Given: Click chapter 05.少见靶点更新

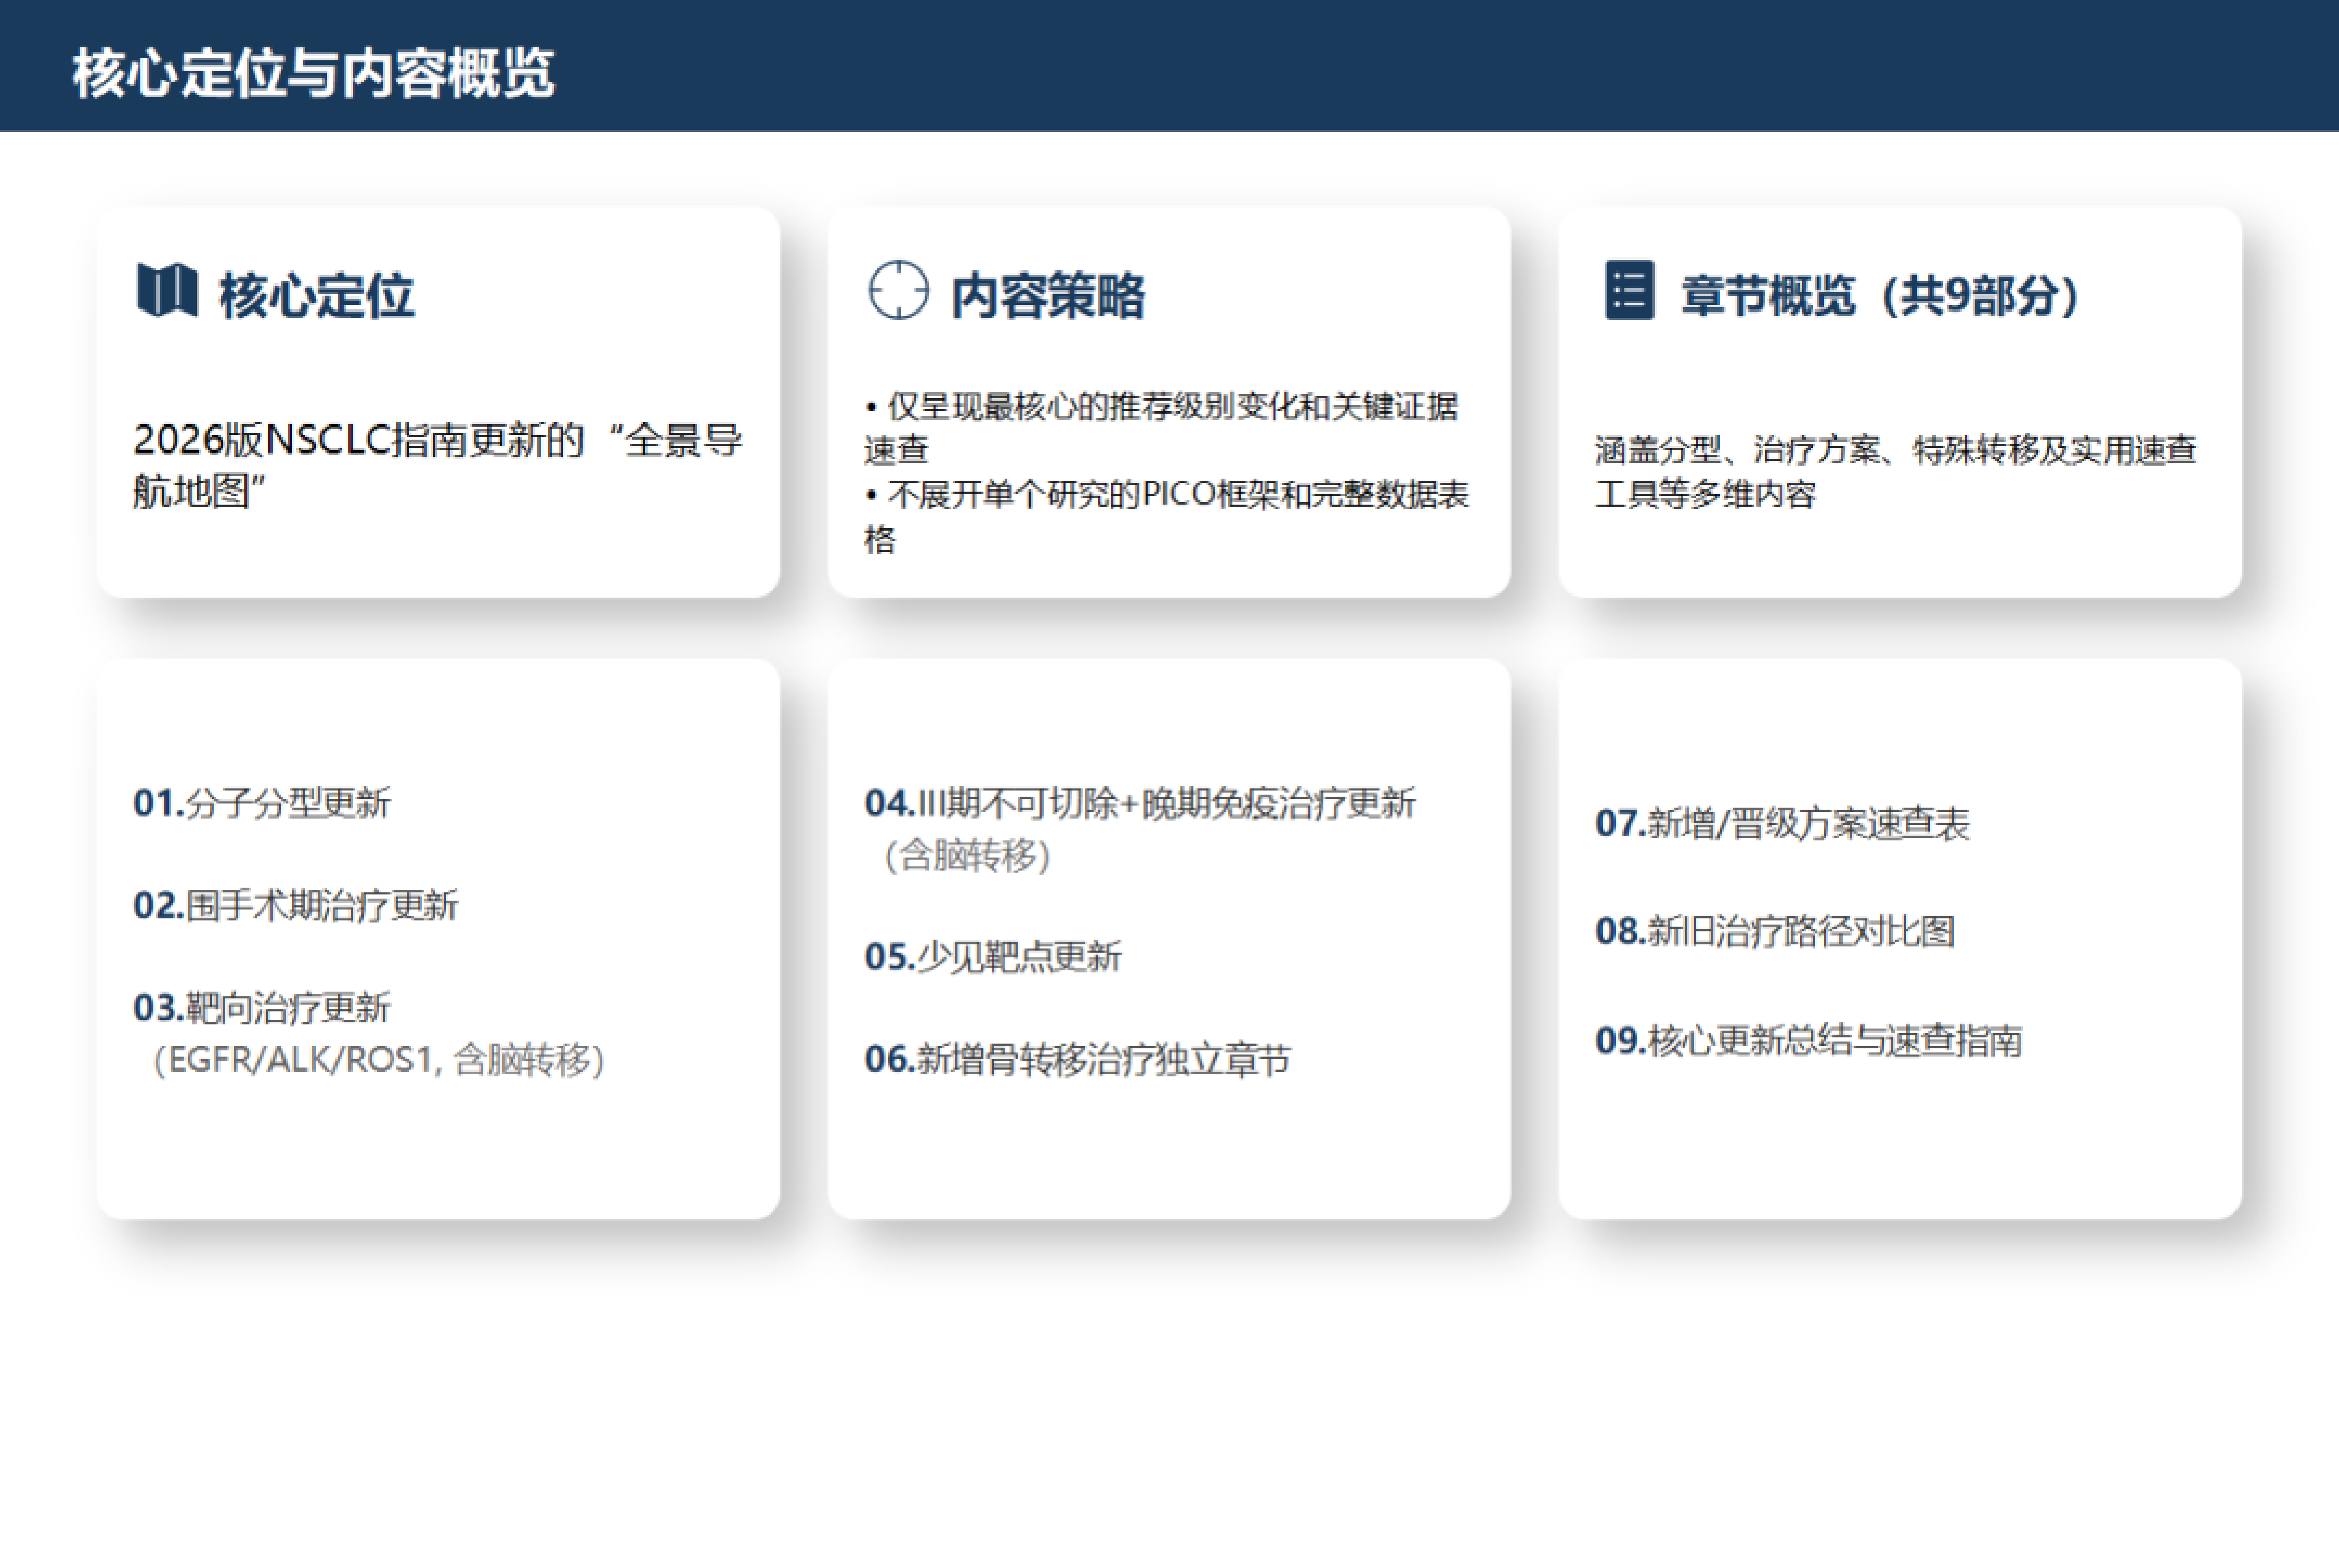Looking at the screenshot, I should [x=993, y=957].
